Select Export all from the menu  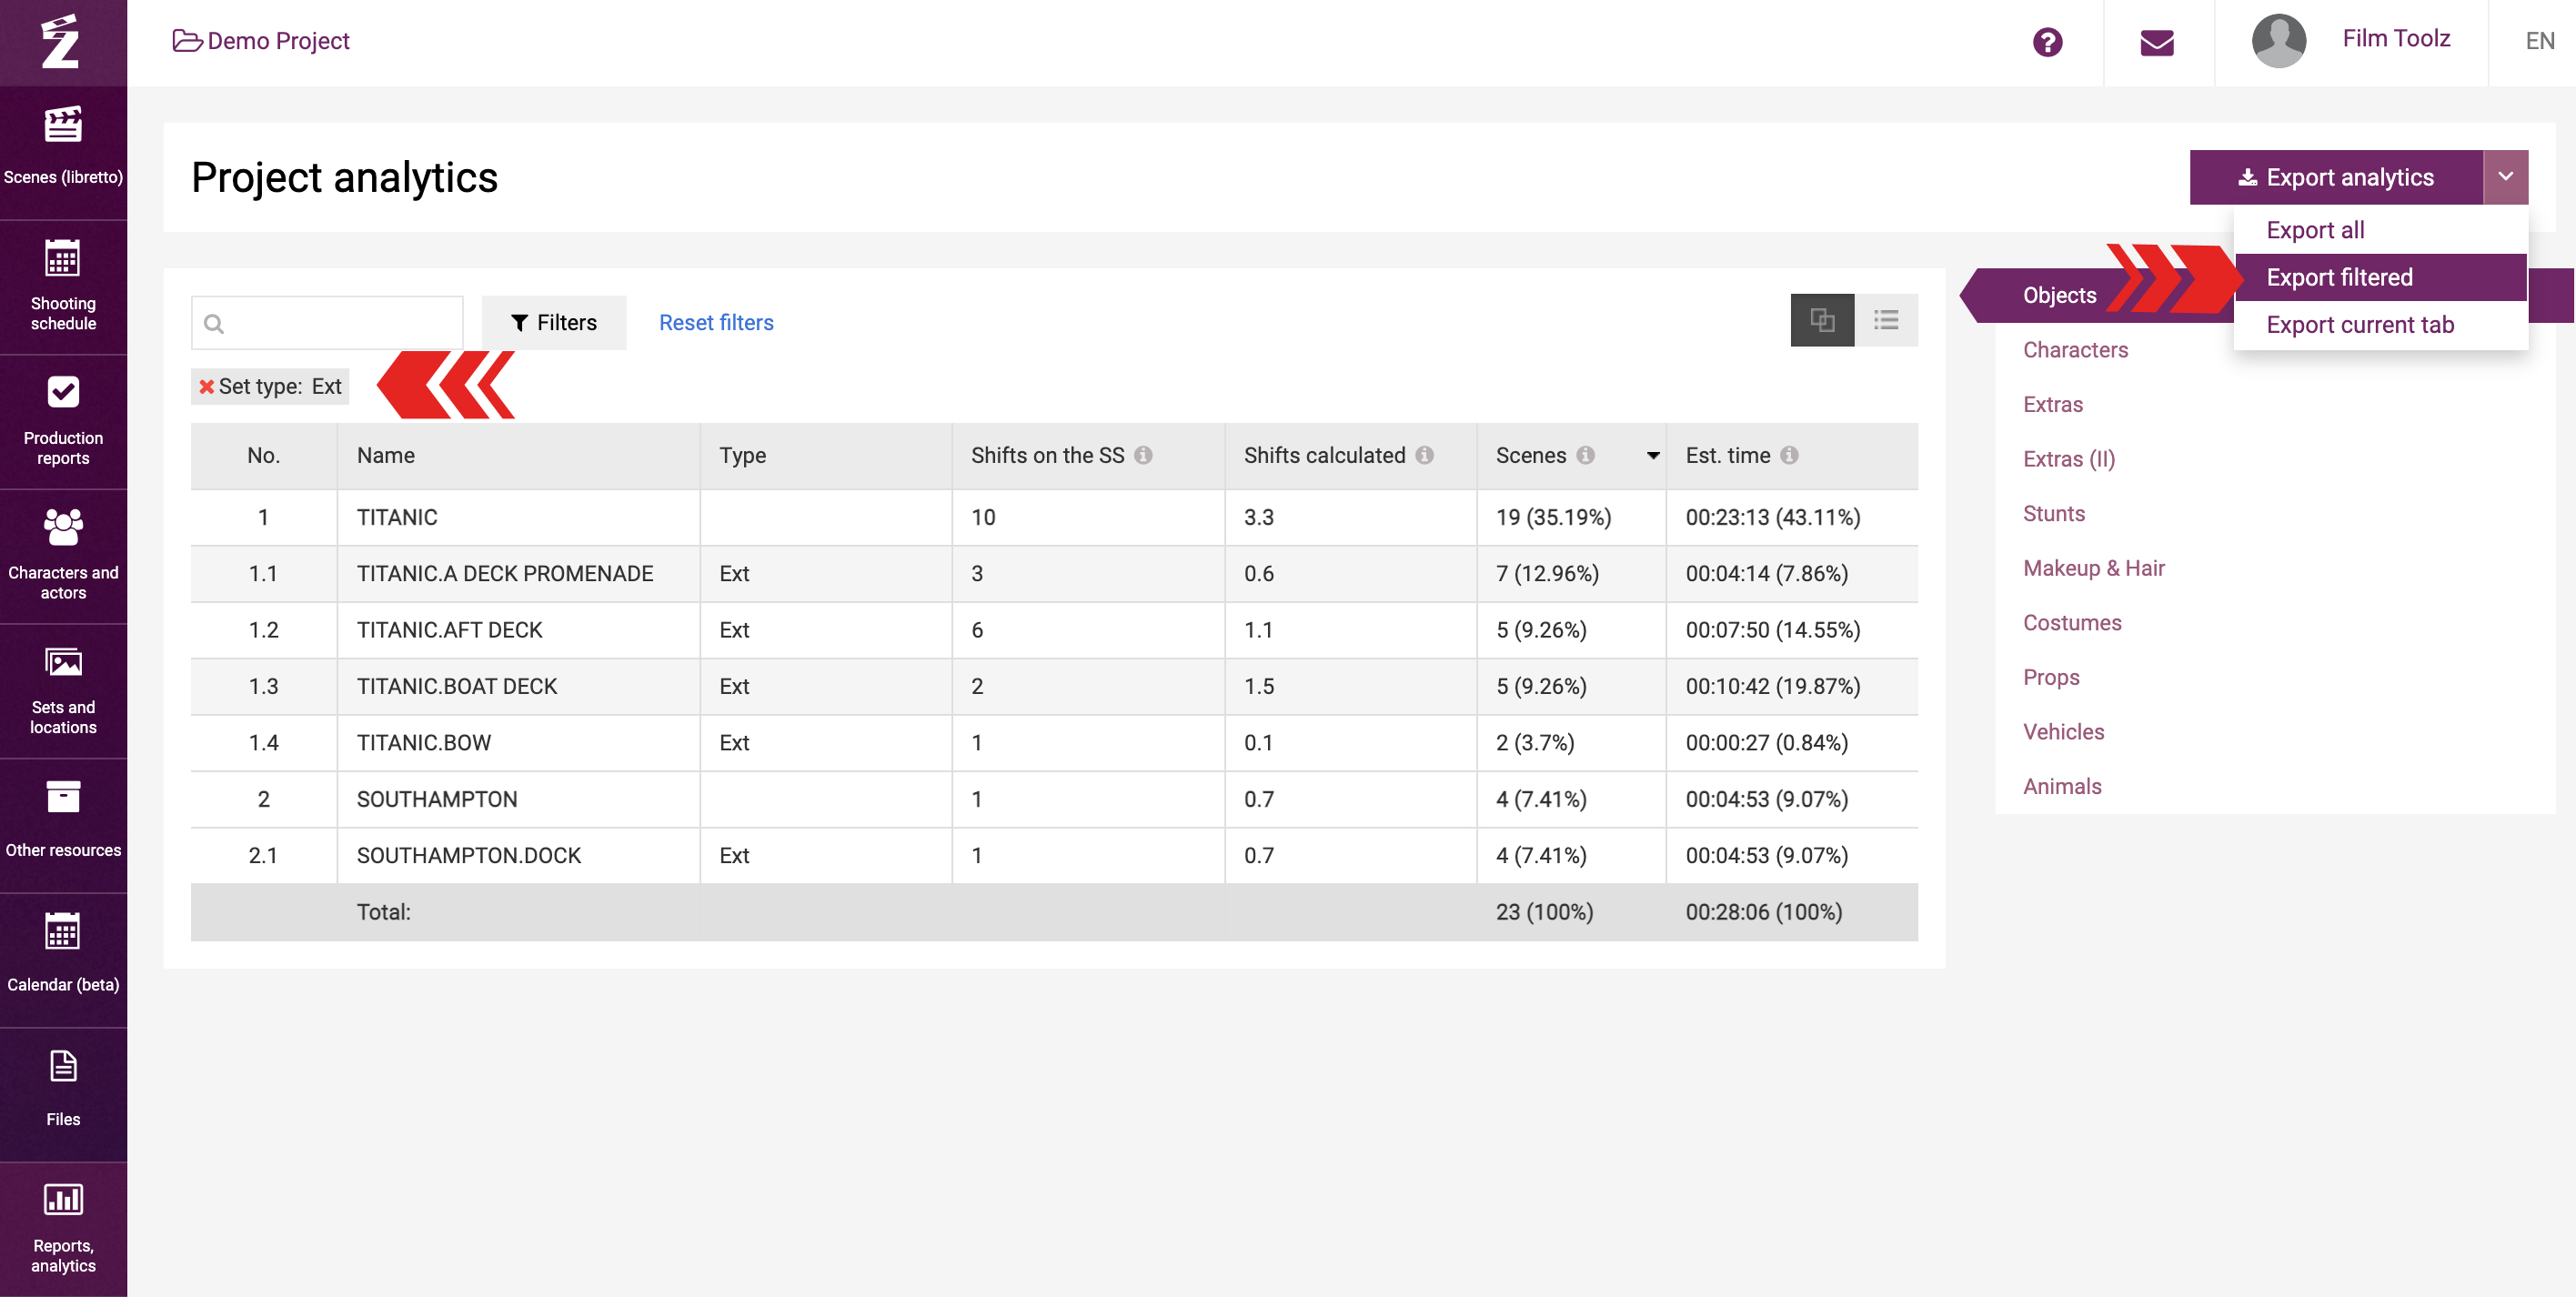tap(2380, 230)
